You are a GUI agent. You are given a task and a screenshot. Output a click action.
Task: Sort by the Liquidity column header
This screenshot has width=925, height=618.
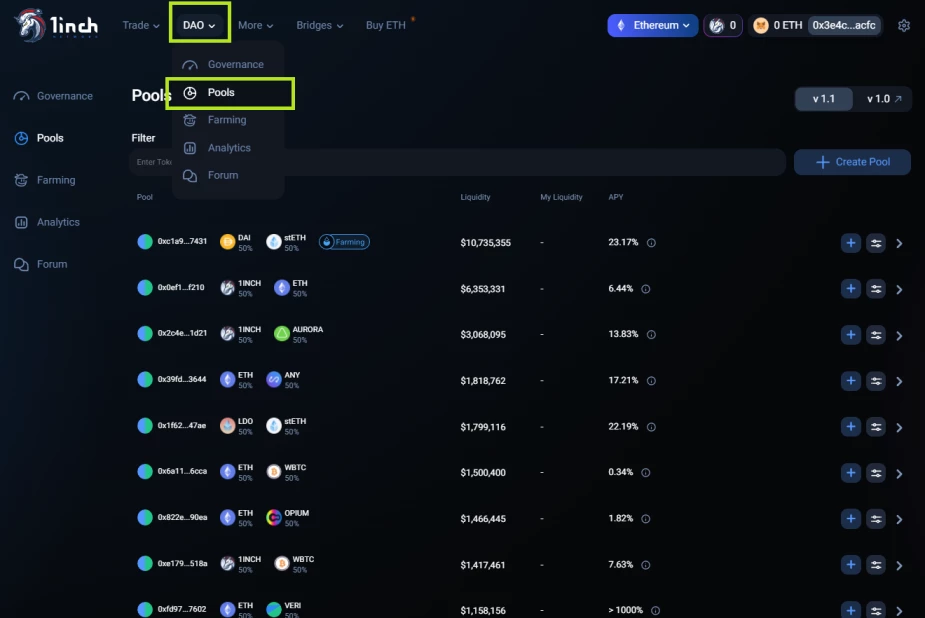coord(475,197)
